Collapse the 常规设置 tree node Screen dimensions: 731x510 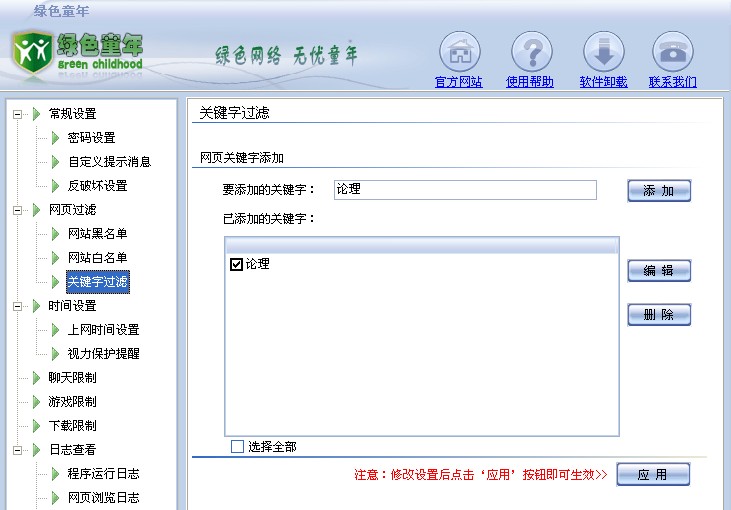17,114
